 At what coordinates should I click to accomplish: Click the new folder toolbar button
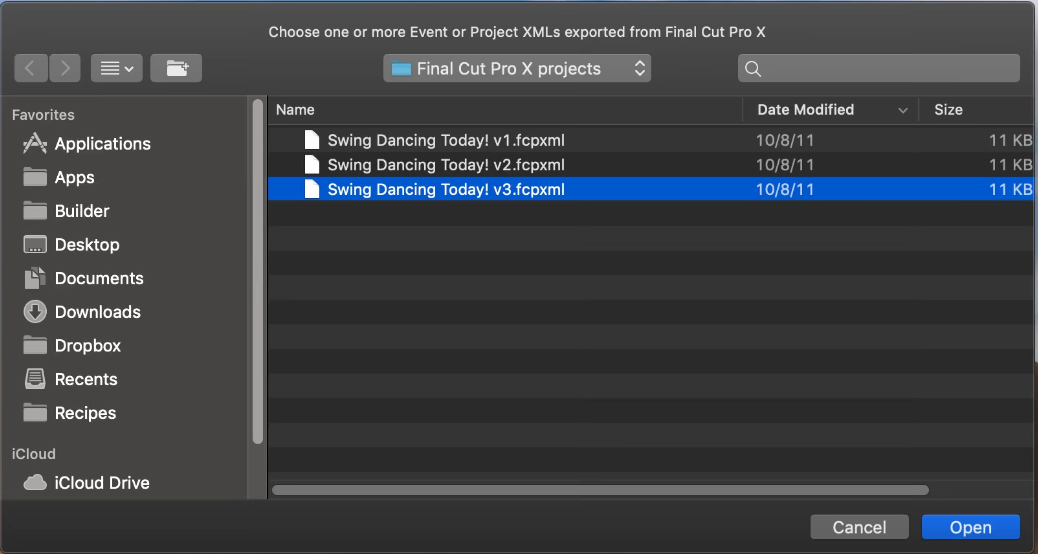coord(176,68)
